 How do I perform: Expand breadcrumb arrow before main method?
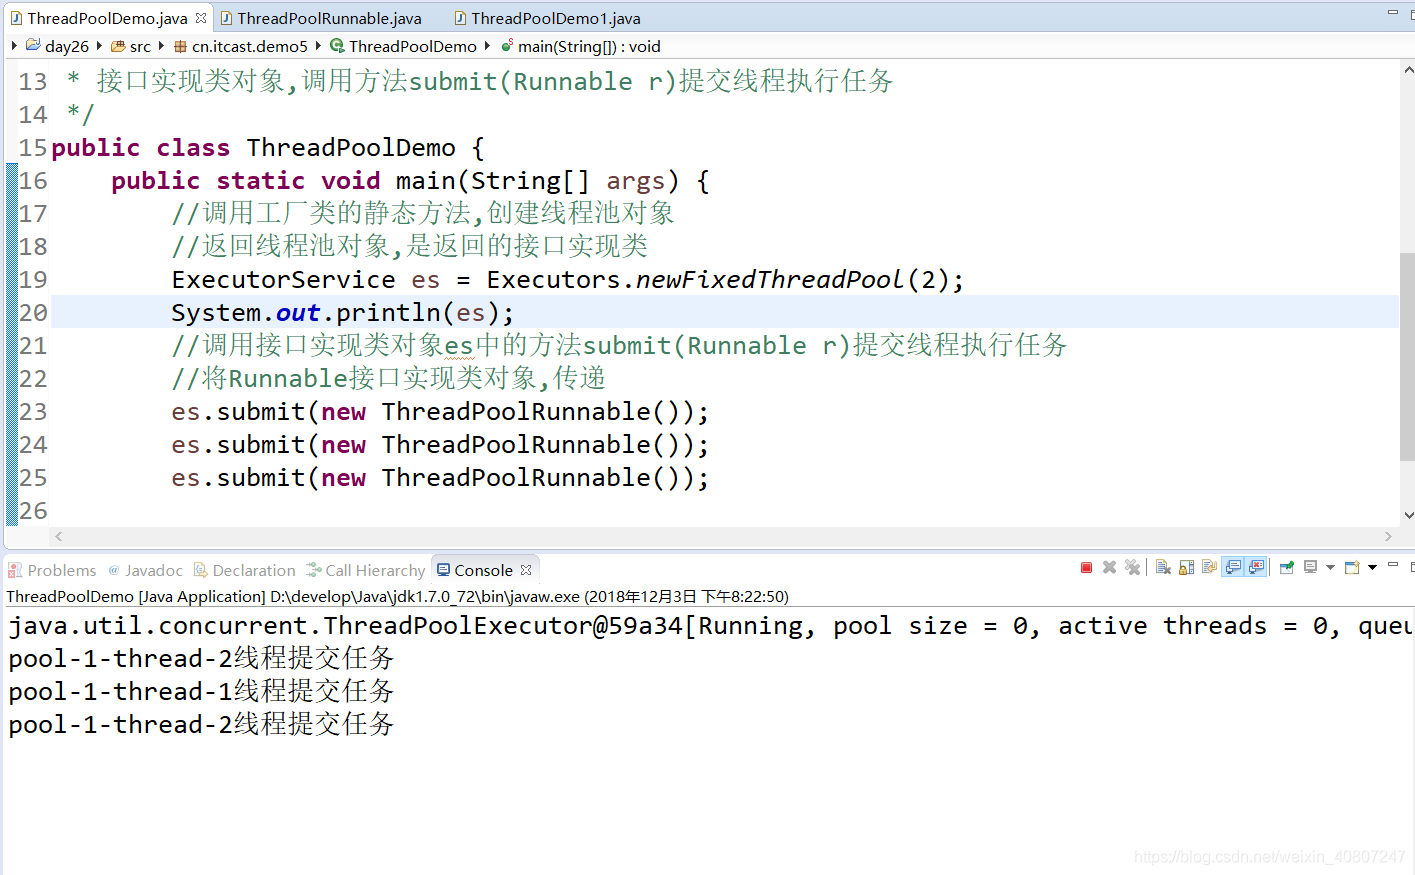click(x=487, y=45)
